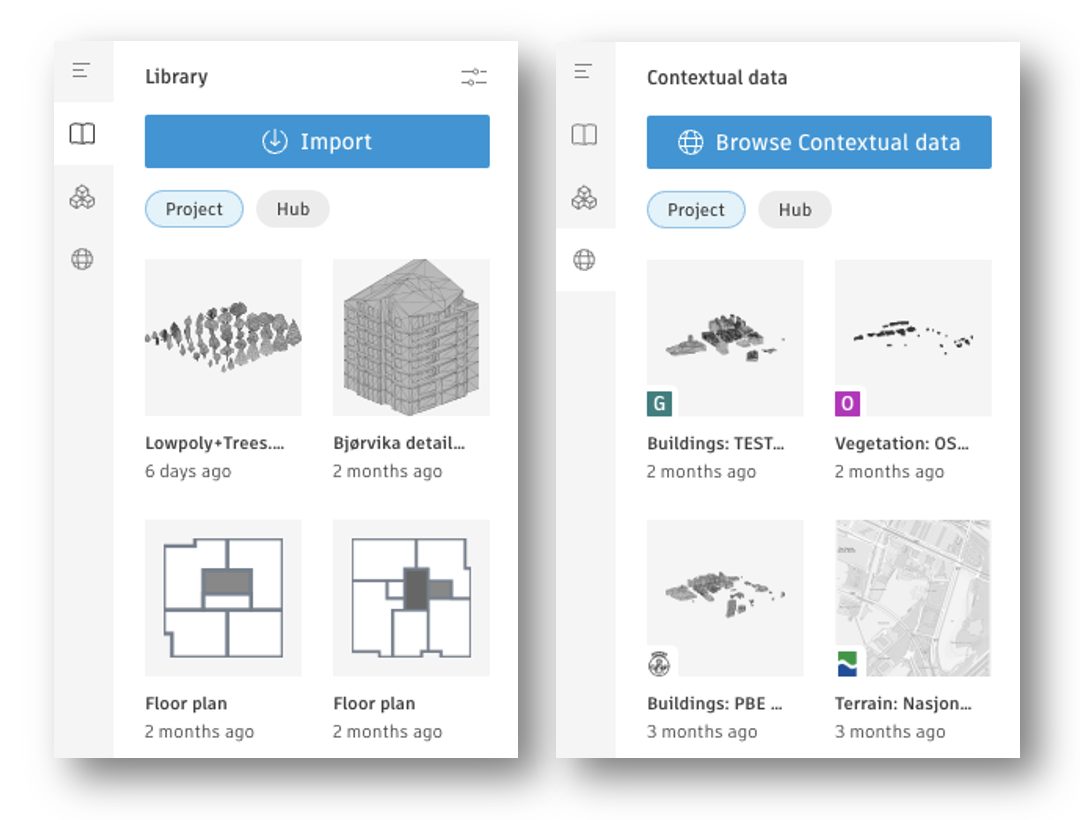Viewport: 1080px width, 820px height.
Task: Open the first Floor plan thumbnail
Action: click(x=222, y=597)
